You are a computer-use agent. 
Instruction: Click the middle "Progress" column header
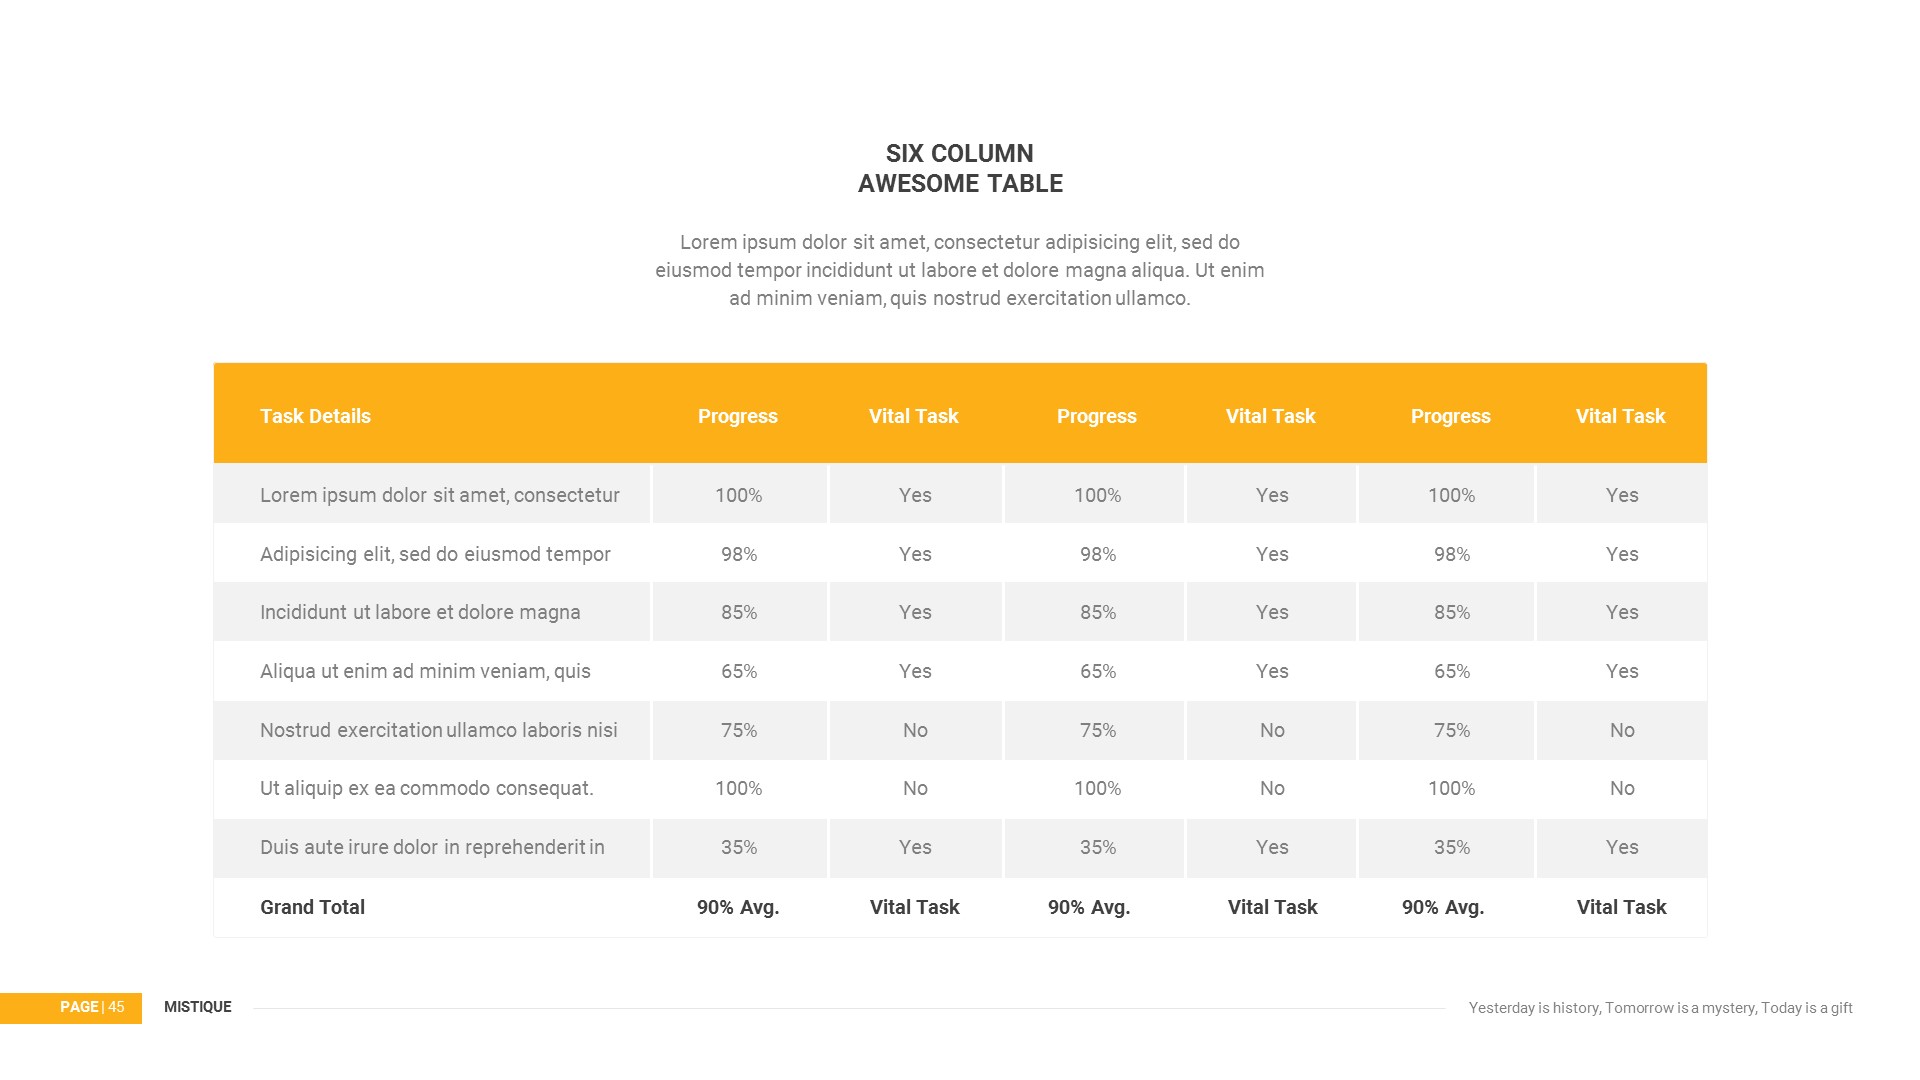[1096, 416]
